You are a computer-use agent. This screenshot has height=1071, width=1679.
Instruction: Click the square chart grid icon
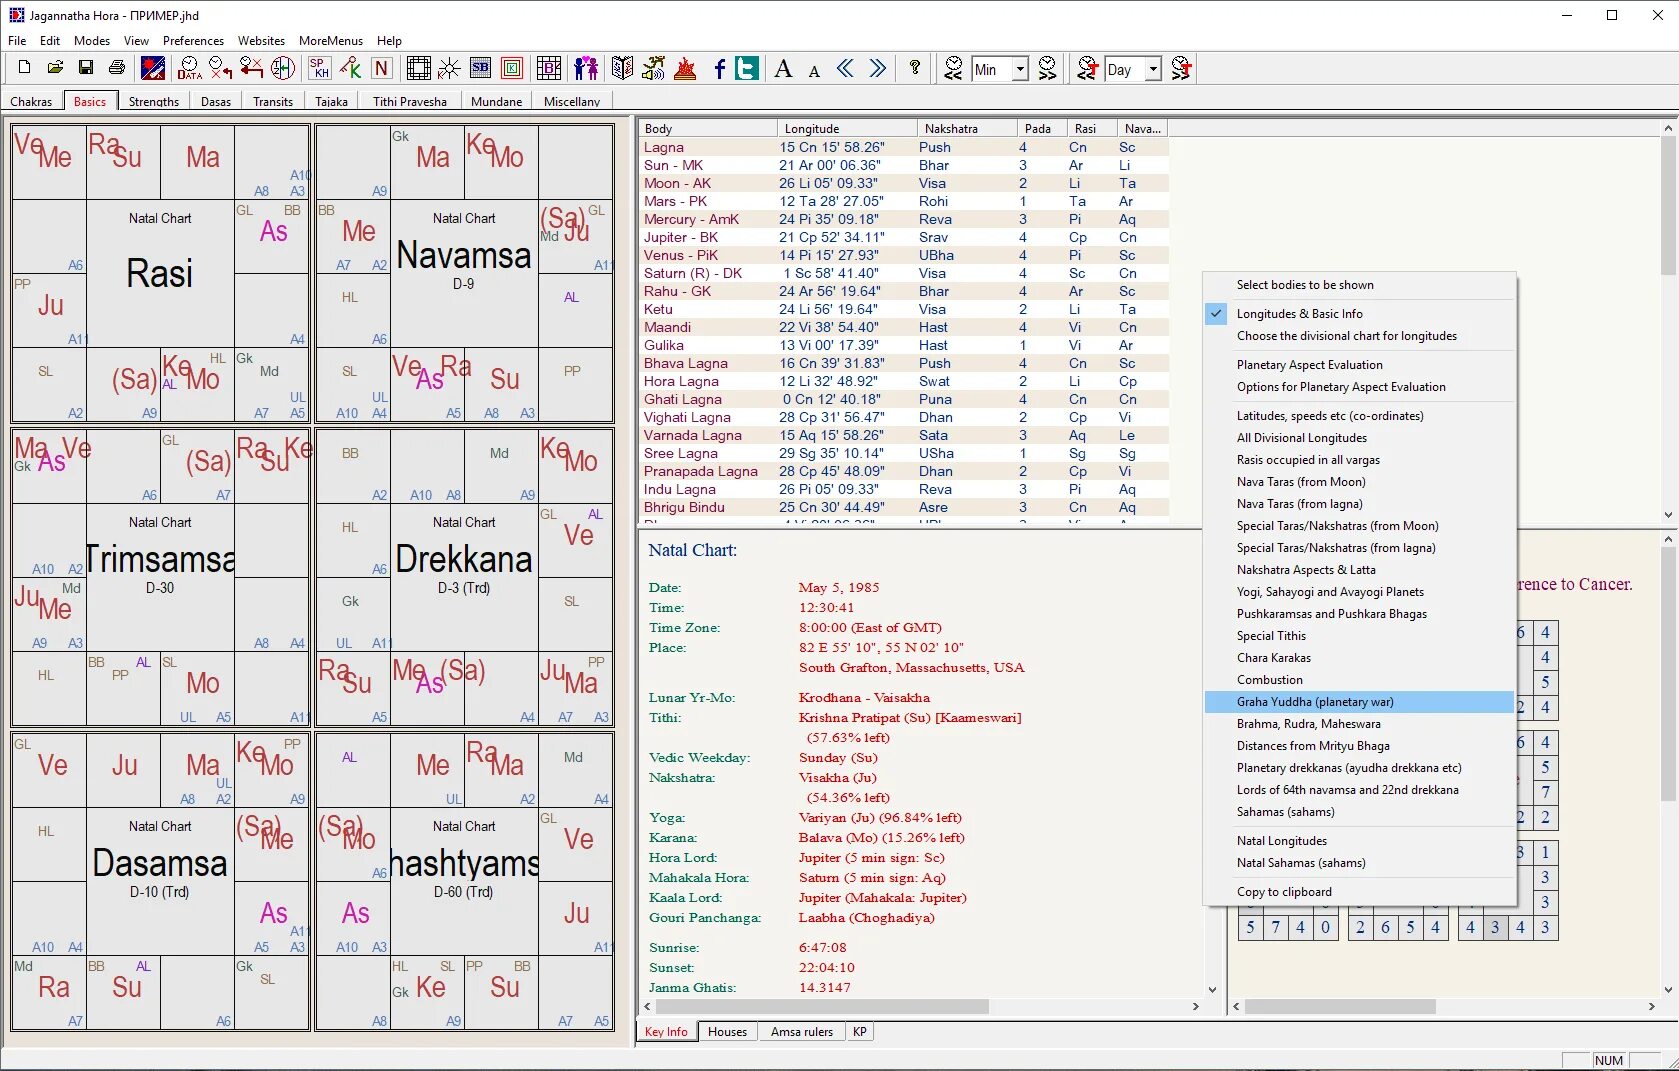[419, 68]
